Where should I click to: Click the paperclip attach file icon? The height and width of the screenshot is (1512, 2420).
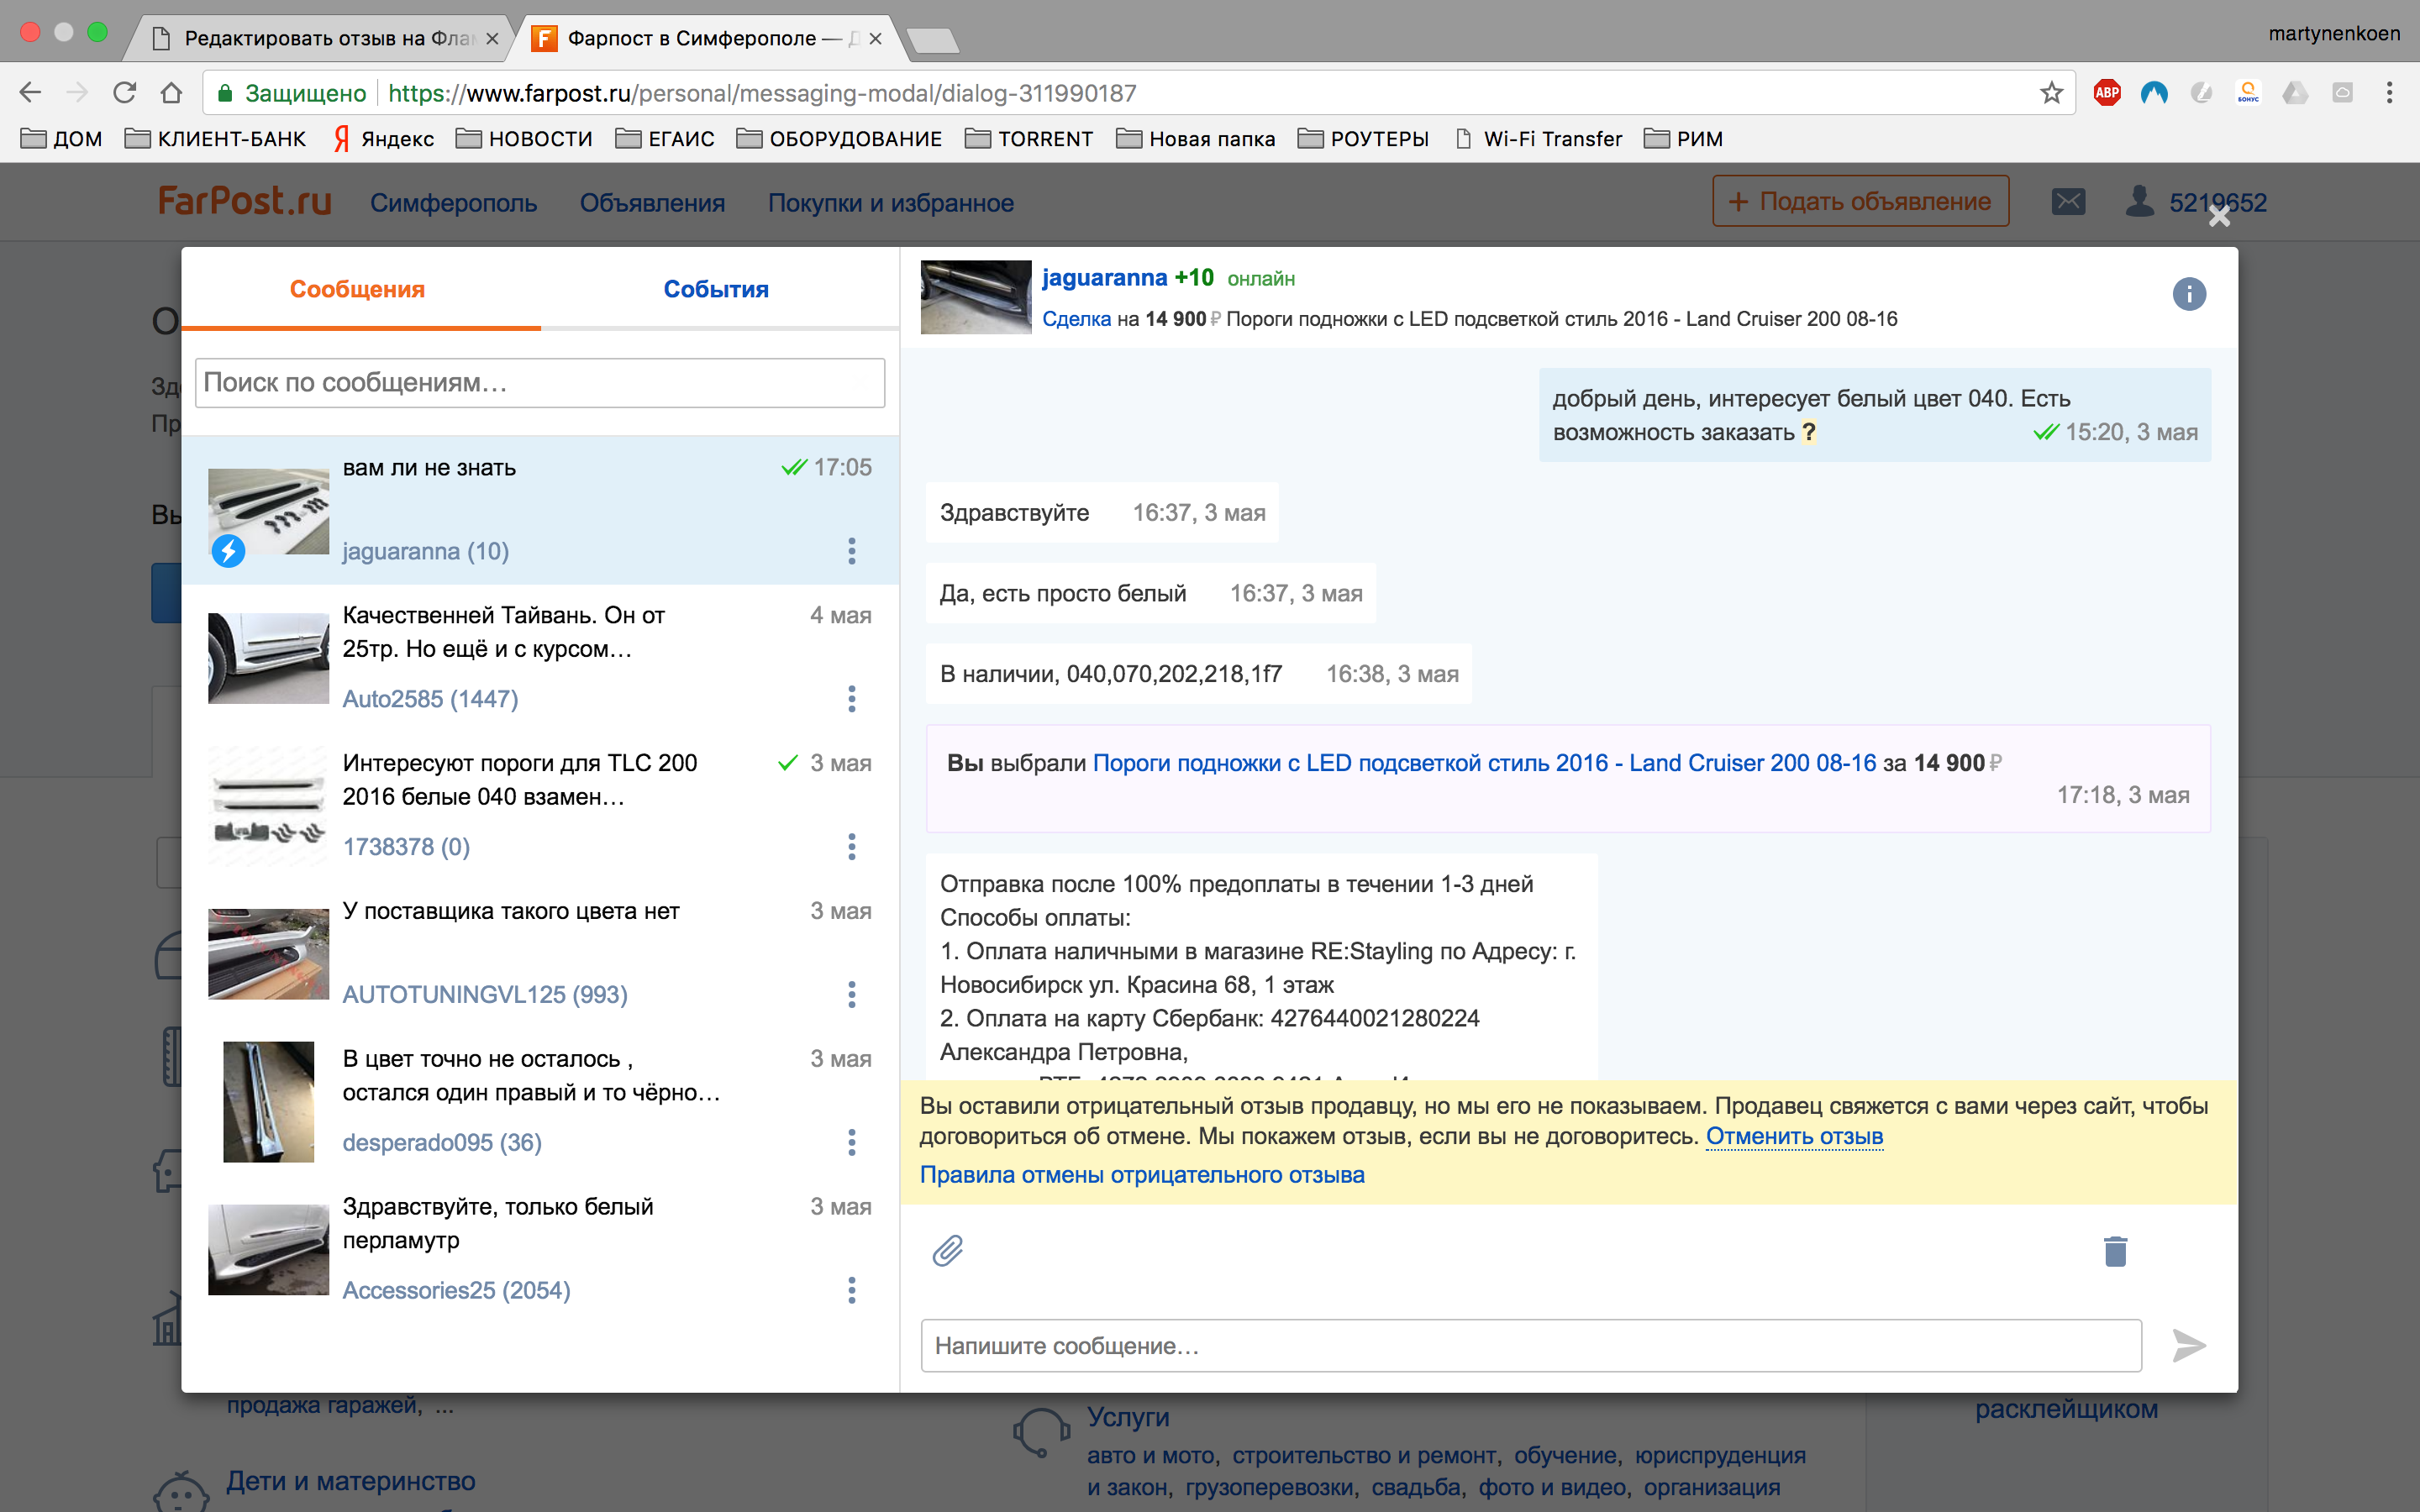tap(947, 1250)
